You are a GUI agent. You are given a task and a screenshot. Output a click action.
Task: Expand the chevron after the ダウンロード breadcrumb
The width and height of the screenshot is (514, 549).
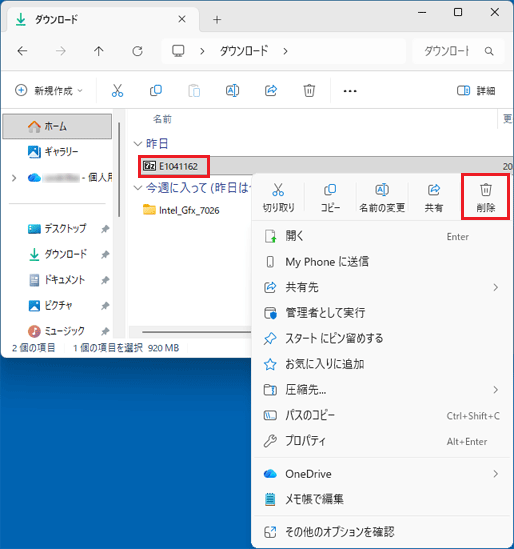click(285, 51)
